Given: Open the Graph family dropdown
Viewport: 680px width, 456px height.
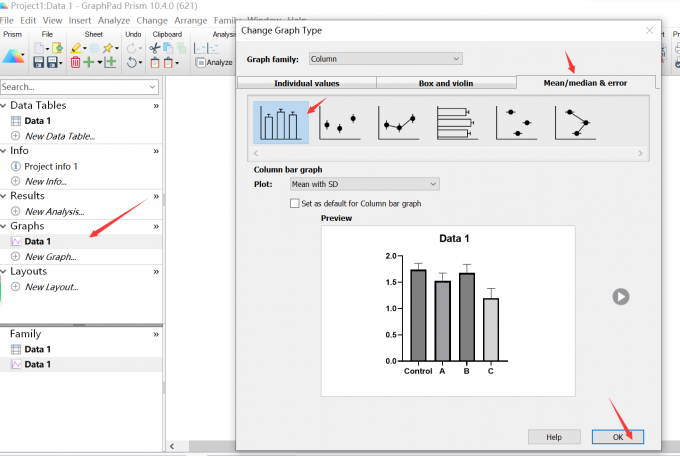Looking at the screenshot, I should pyautogui.click(x=385, y=59).
